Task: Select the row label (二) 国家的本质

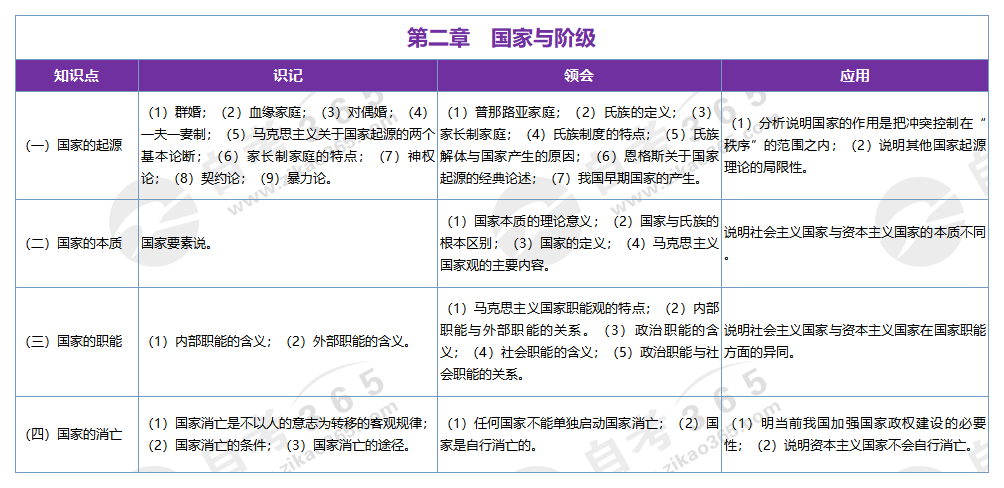Action: (76, 242)
